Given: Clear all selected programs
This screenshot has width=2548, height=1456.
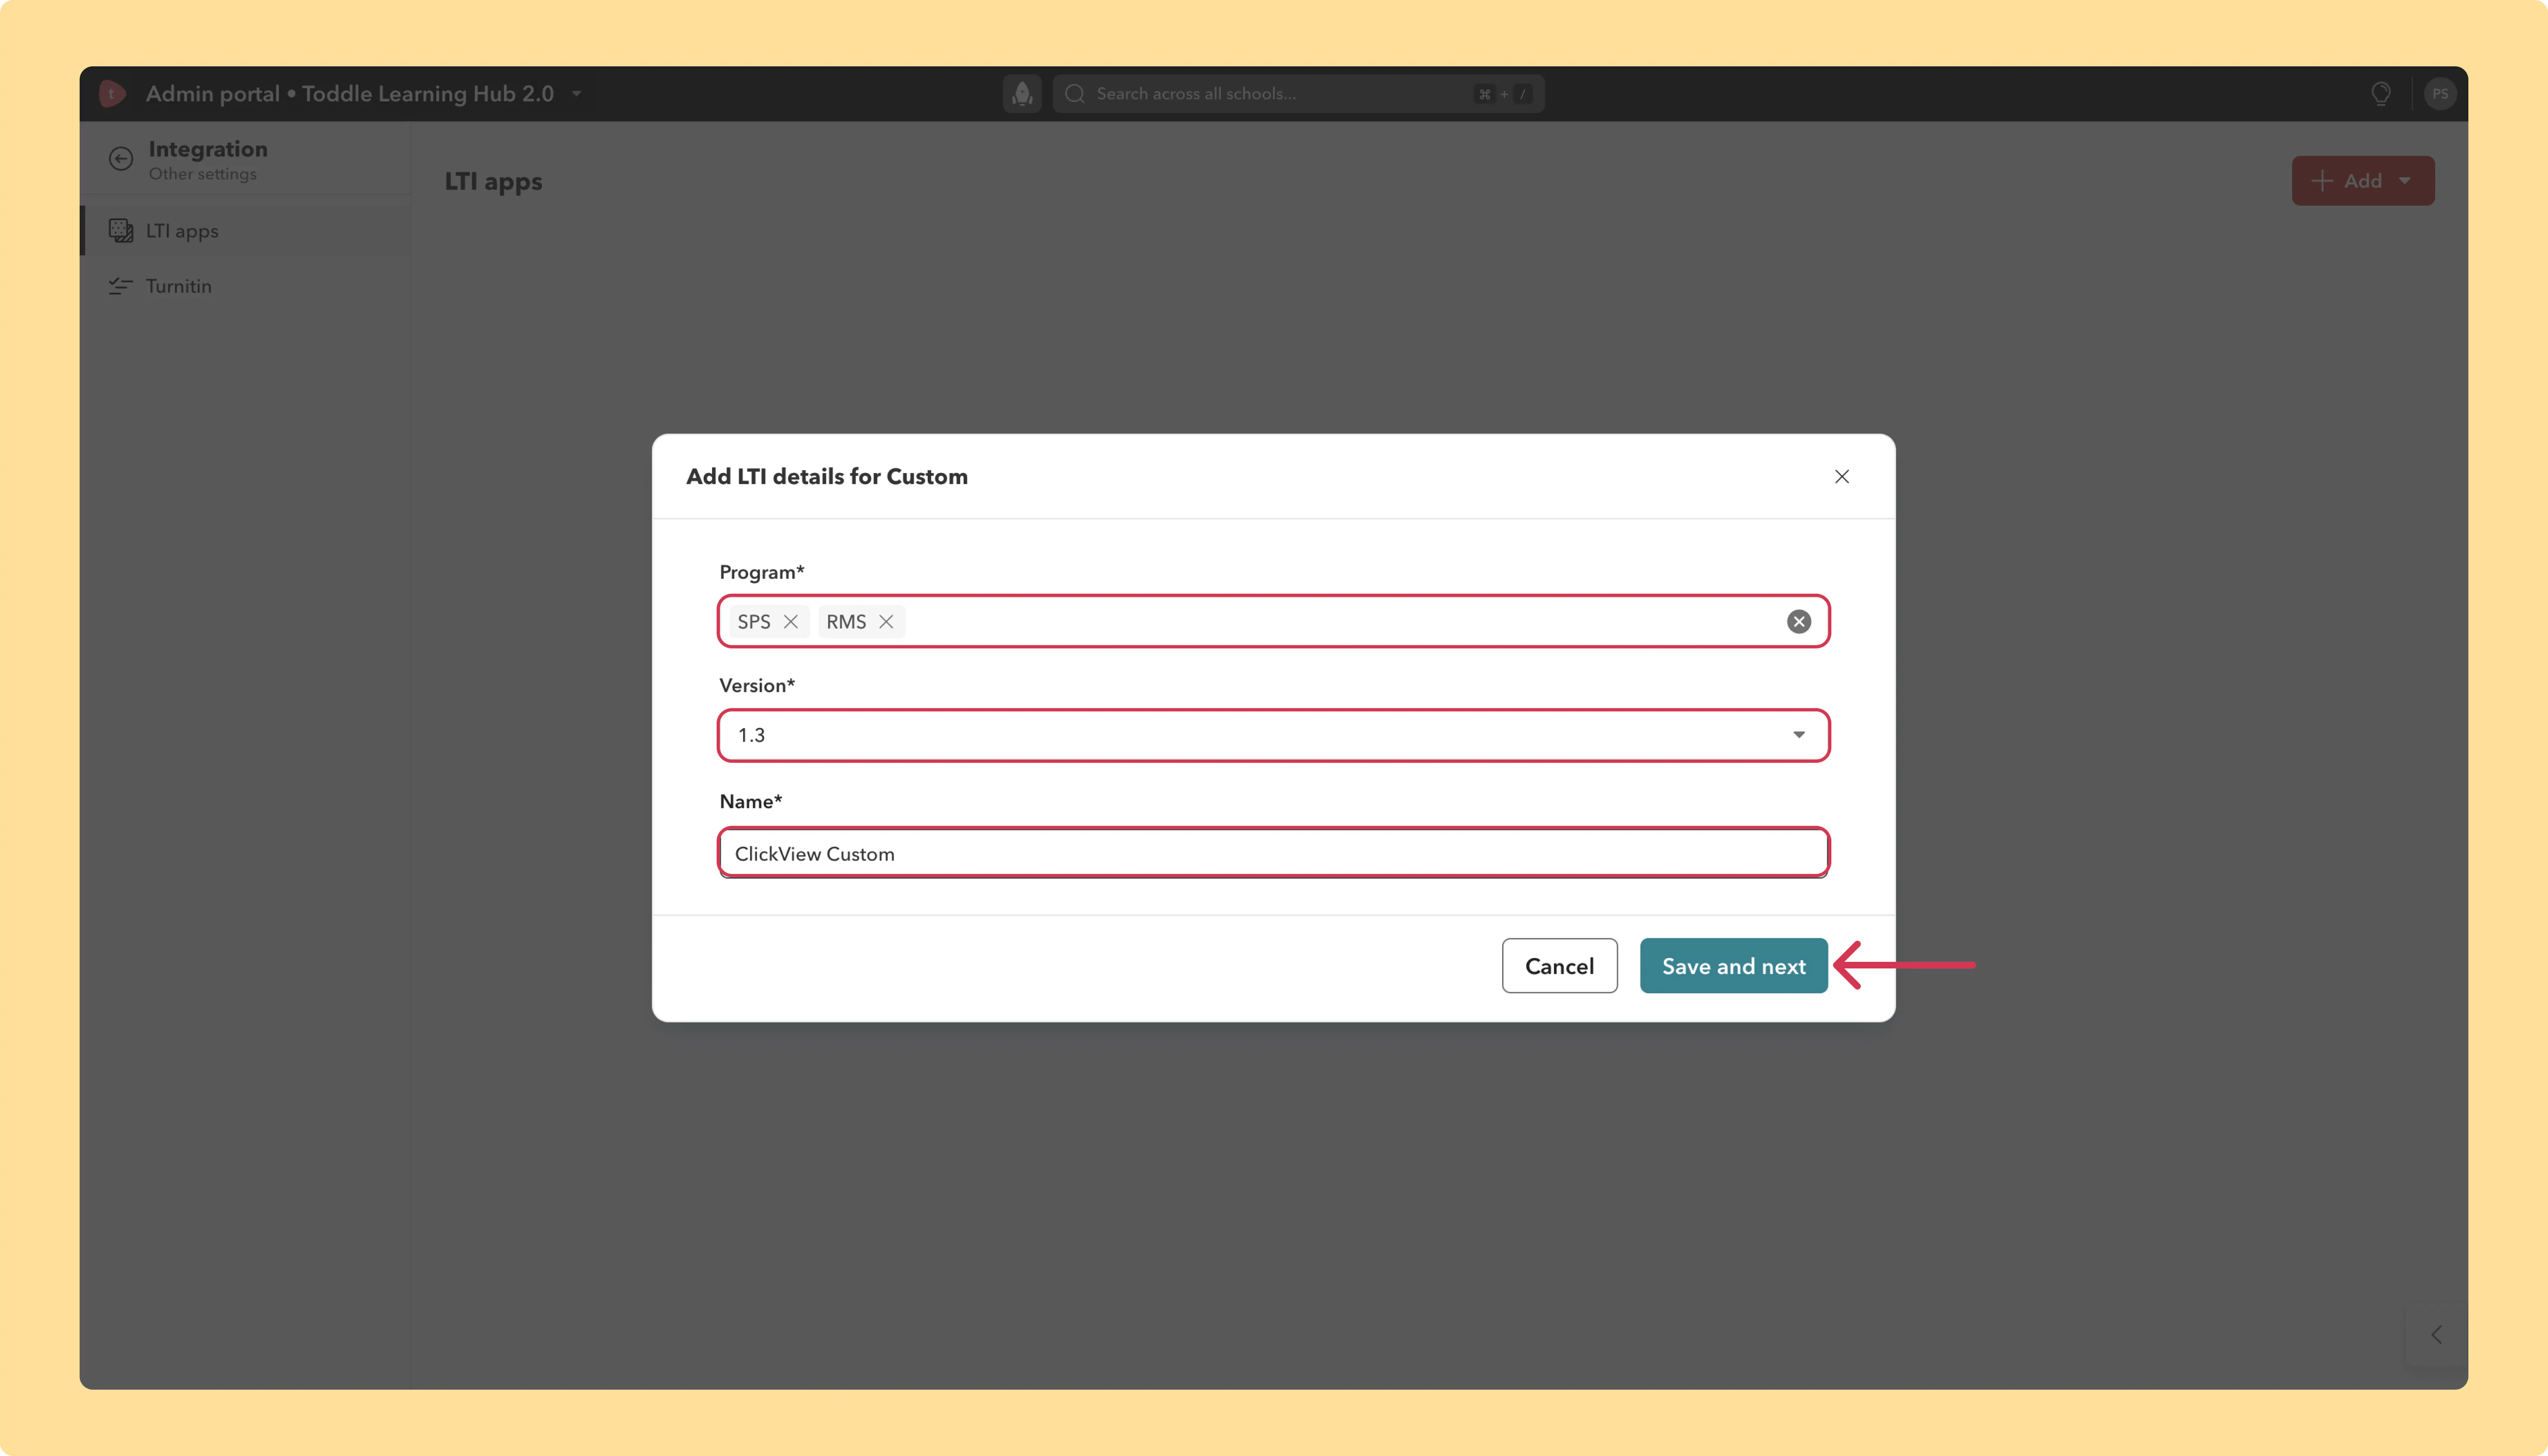Looking at the screenshot, I should click(x=1799, y=622).
